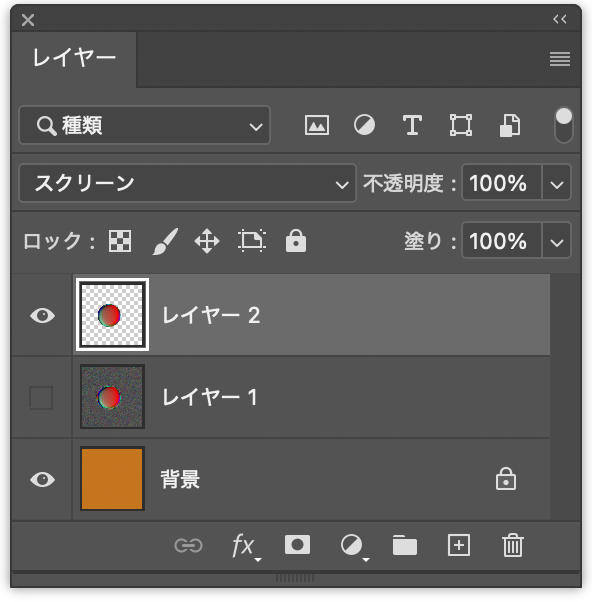Image resolution: width=592 pixels, height=602 pixels.
Task: Open the Layers panel hamburger menu
Action: [560, 59]
